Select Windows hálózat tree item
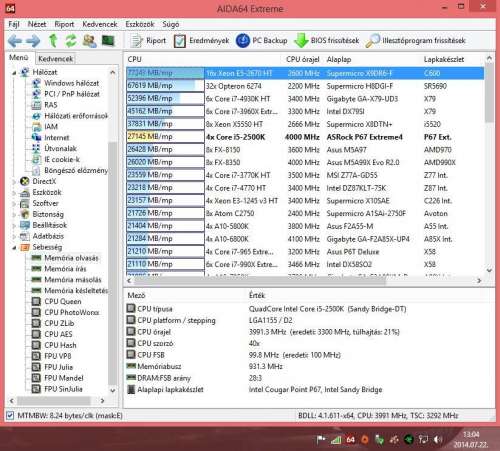 [x=71, y=83]
